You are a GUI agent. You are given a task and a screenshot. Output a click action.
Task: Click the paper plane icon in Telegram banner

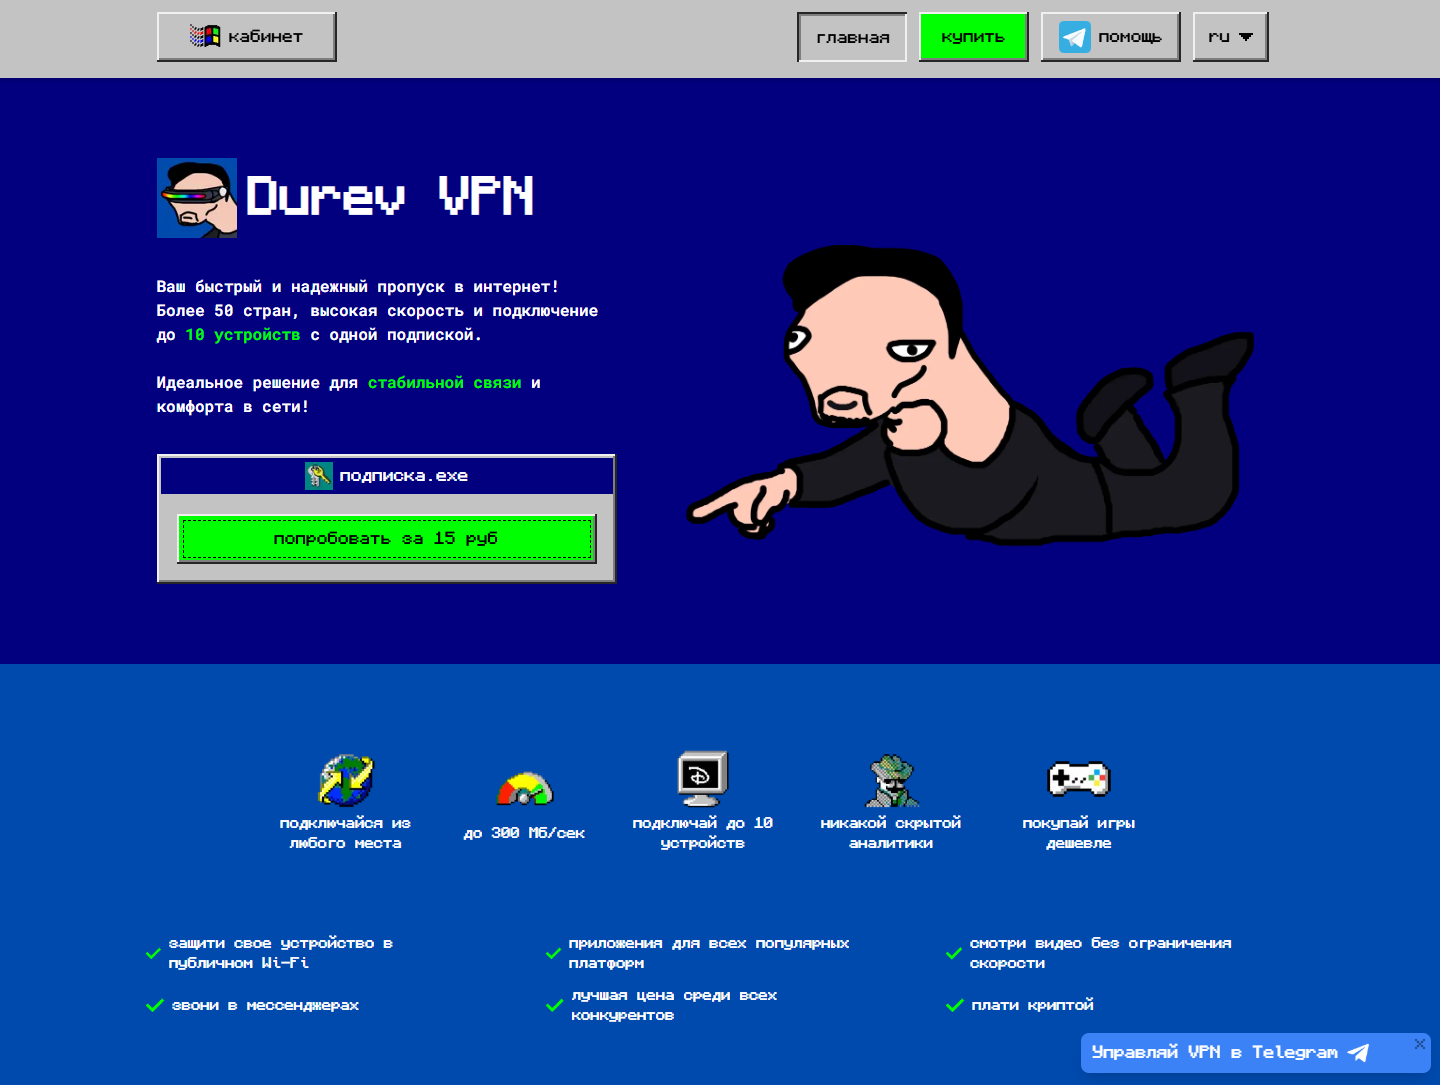pos(1358,1052)
